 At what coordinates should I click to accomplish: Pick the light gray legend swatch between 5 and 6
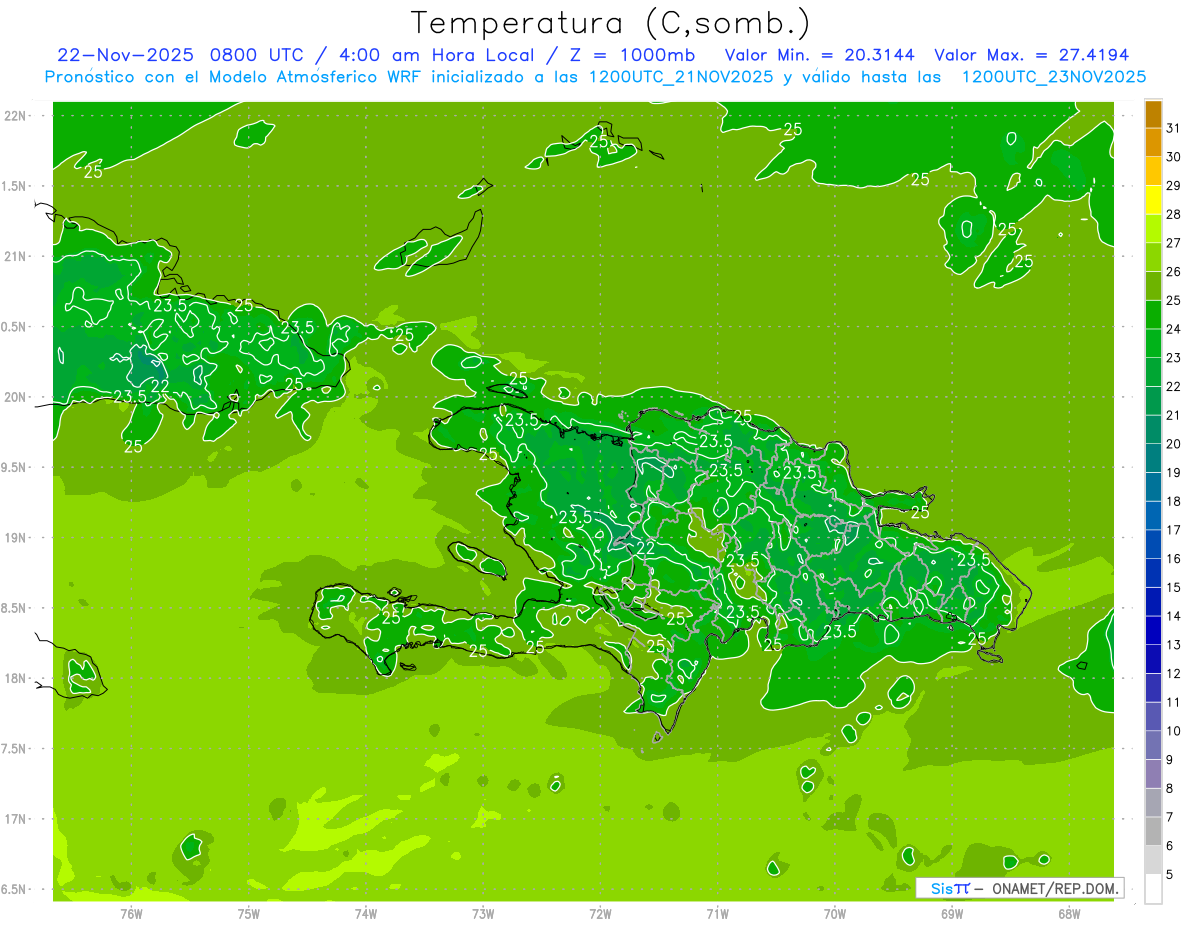[1153, 860]
